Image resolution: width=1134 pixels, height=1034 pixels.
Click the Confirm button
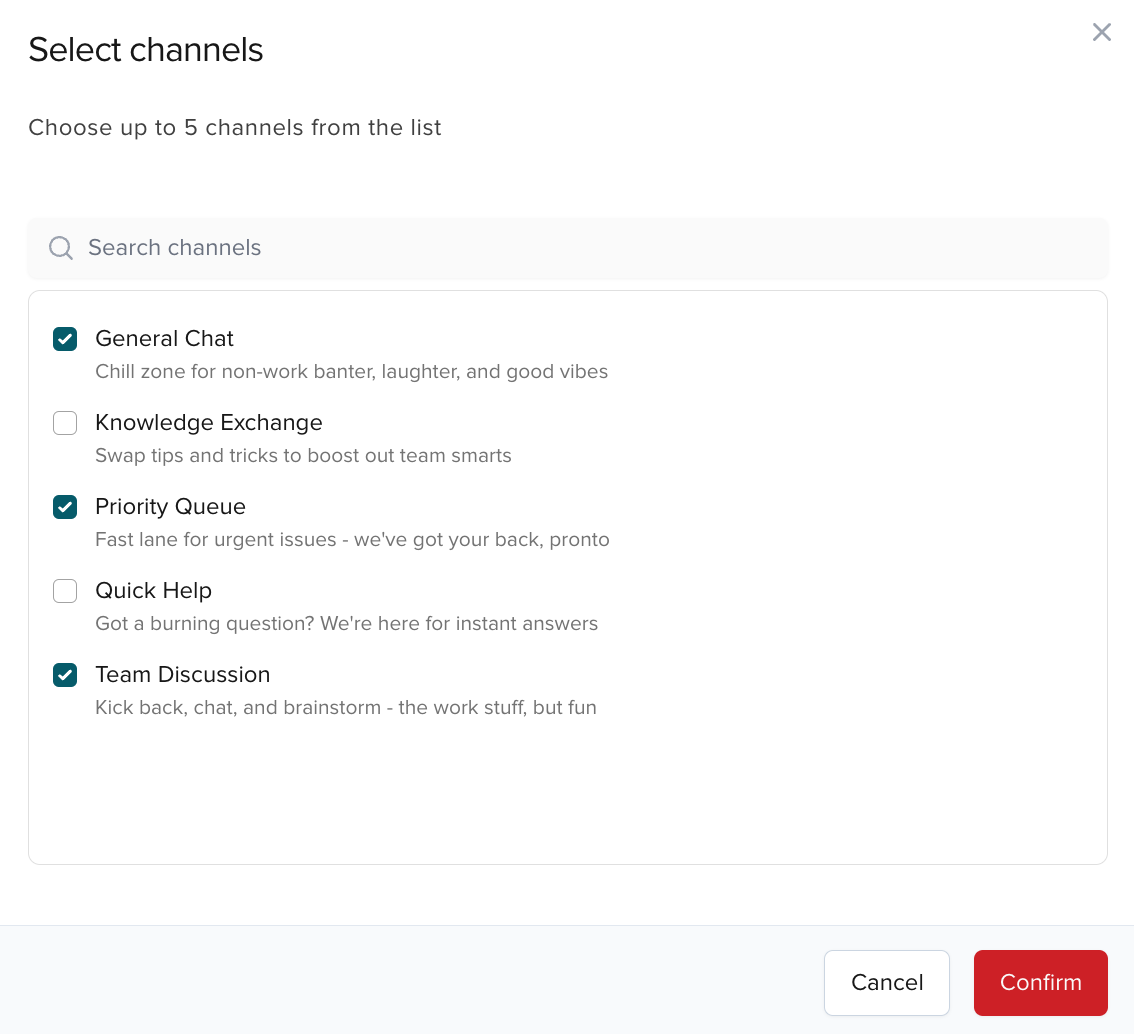(x=1040, y=983)
